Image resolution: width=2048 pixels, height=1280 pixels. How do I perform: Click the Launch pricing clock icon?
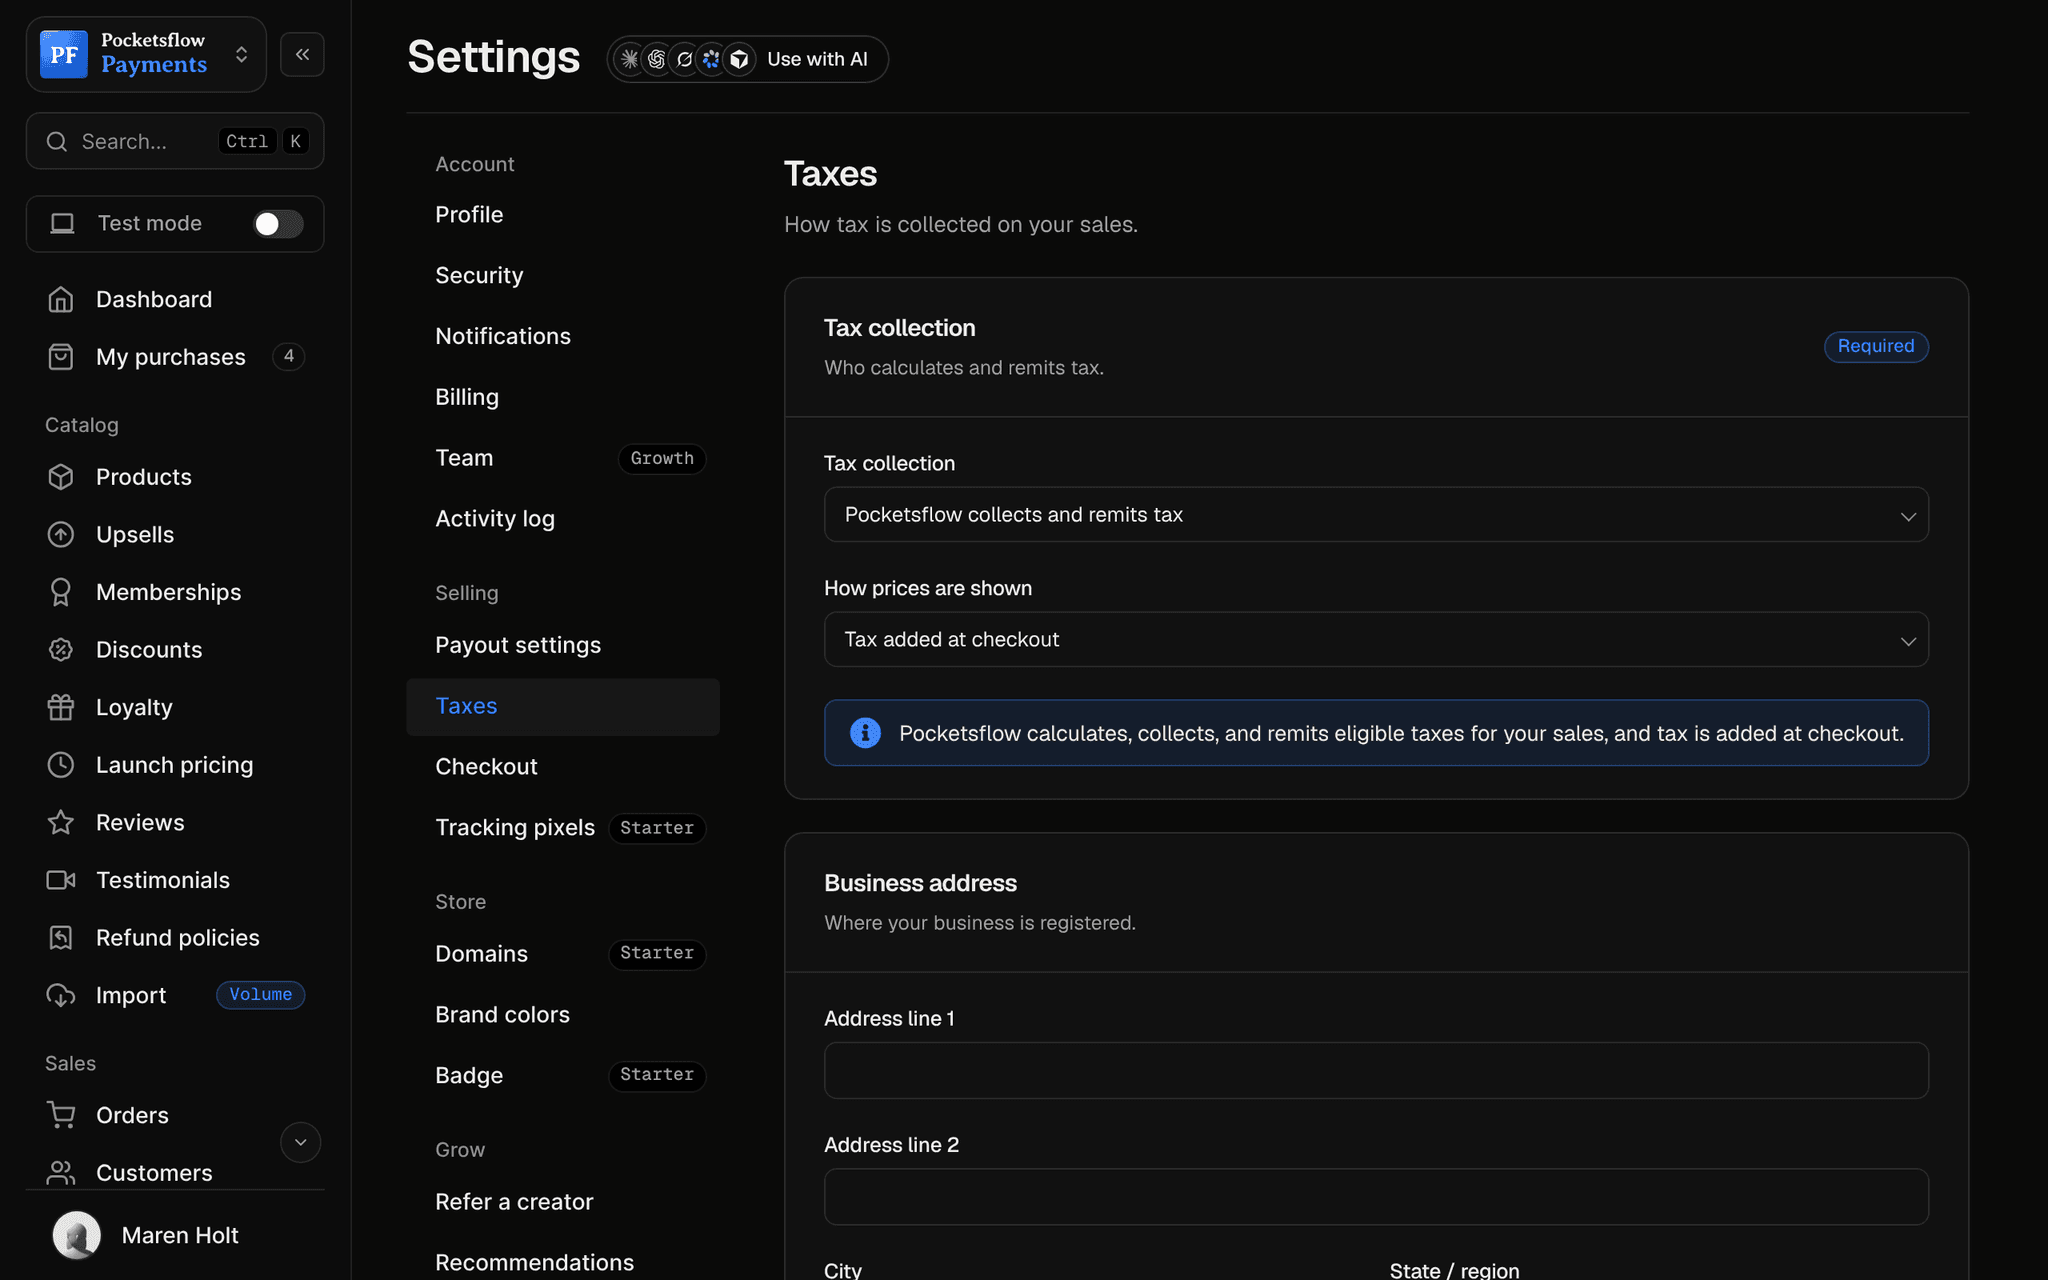pyautogui.click(x=61, y=764)
